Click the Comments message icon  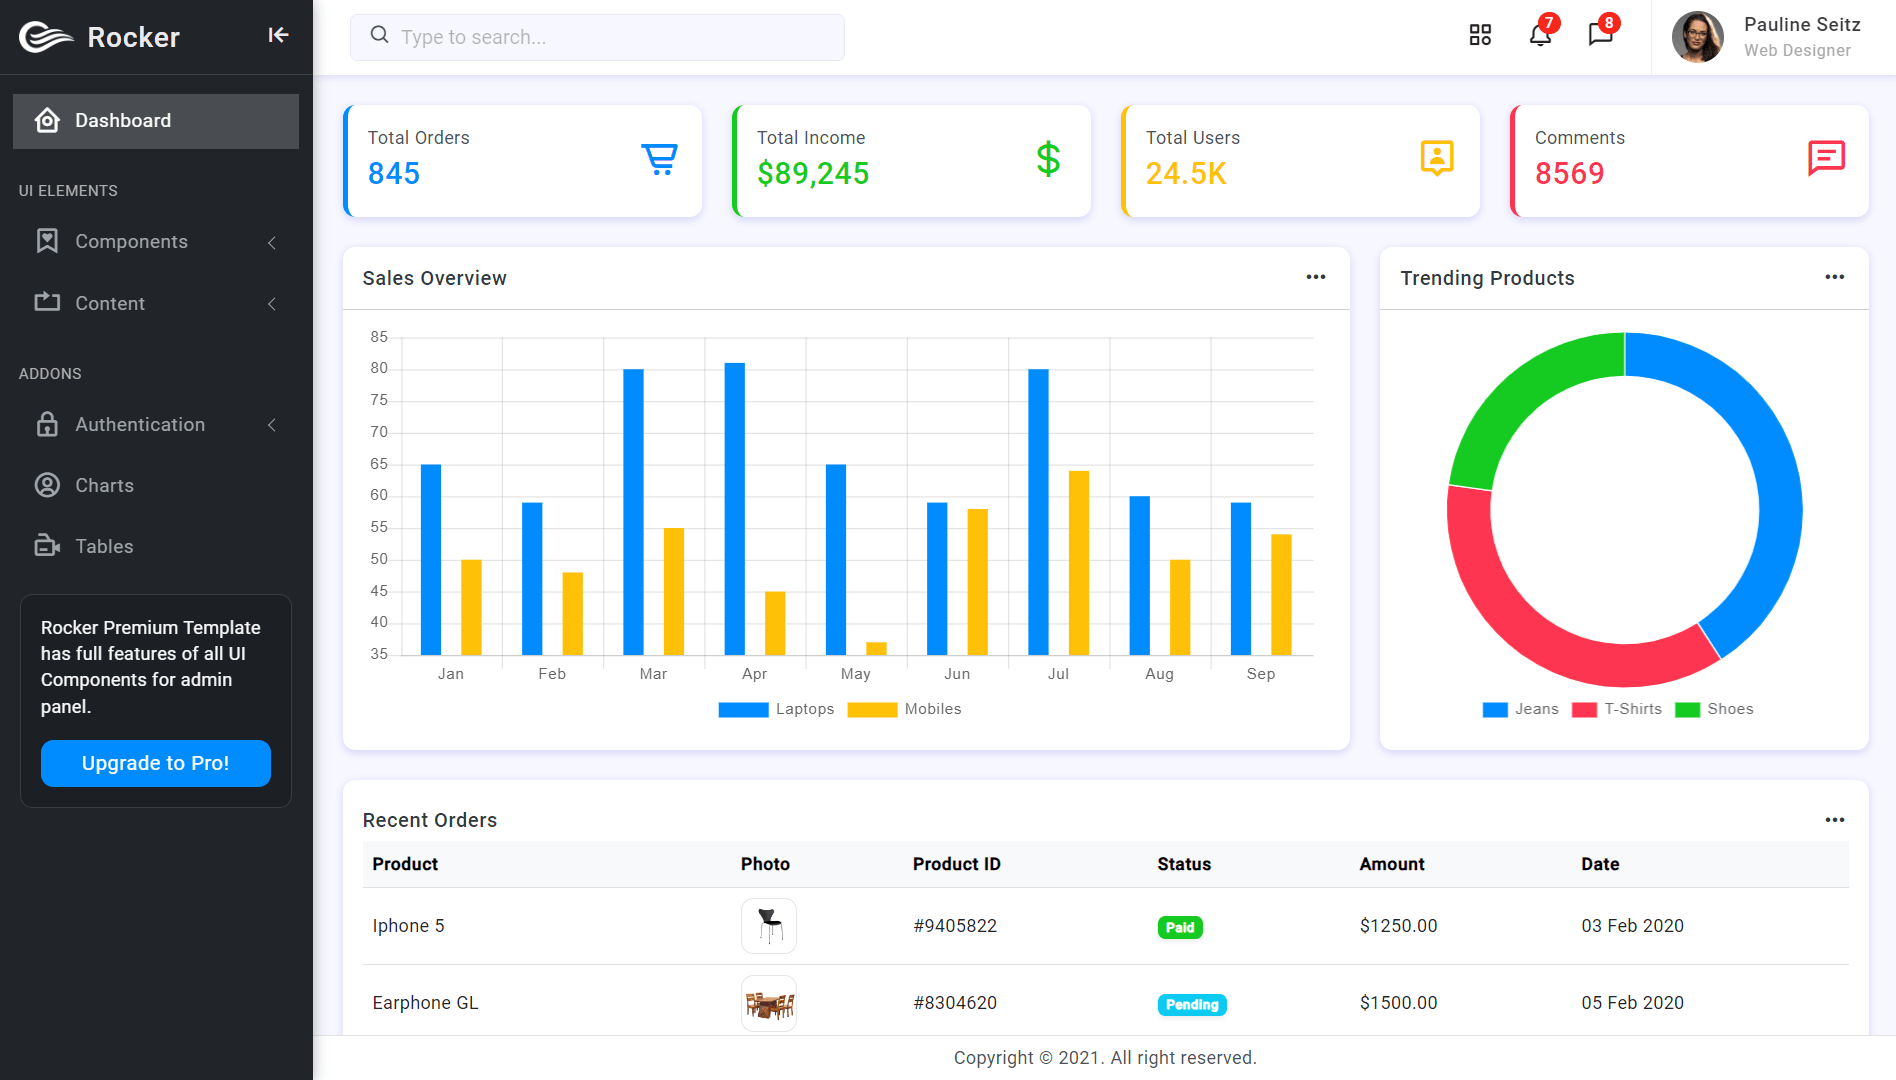click(x=1826, y=159)
